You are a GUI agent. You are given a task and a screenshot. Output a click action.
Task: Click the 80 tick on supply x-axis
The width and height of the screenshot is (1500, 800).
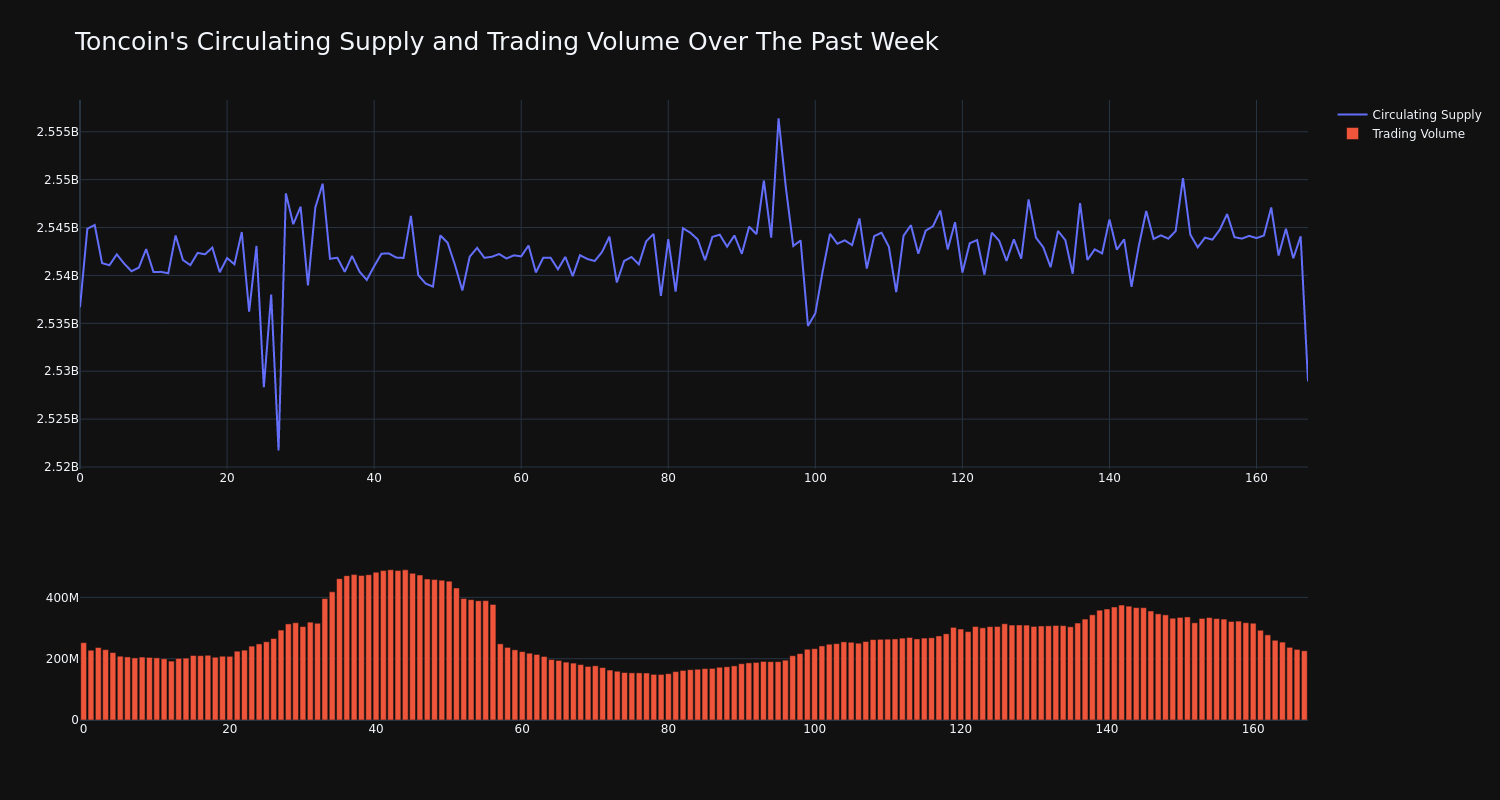(668, 478)
